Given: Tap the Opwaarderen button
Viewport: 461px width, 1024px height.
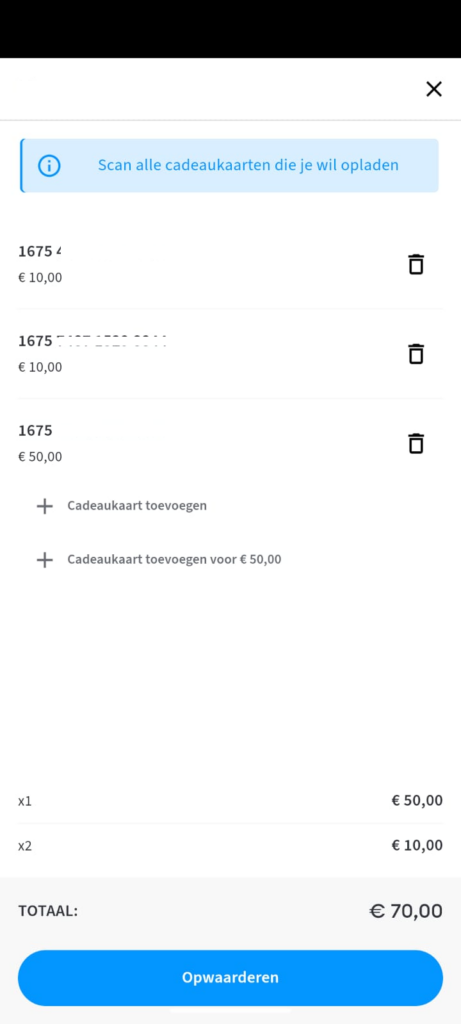Looking at the screenshot, I should tap(230, 978).
